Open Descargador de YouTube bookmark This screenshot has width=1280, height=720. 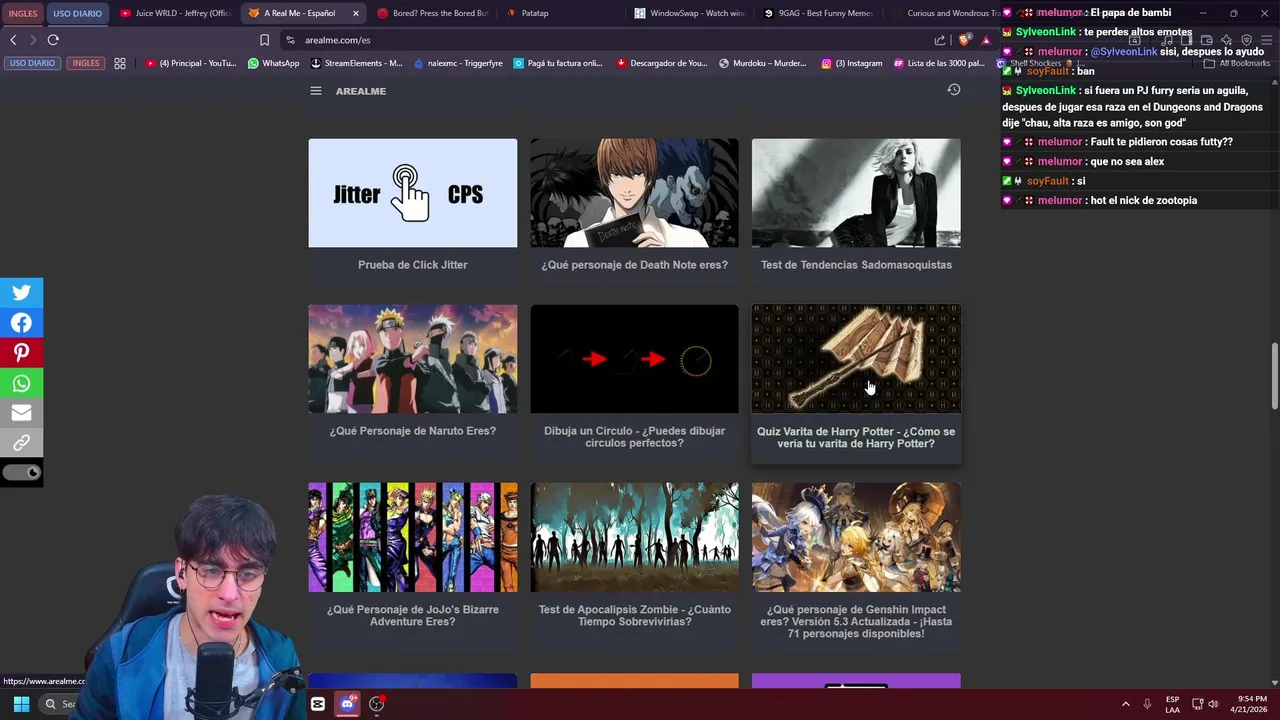pyautogui.click(x=662, y=63)
